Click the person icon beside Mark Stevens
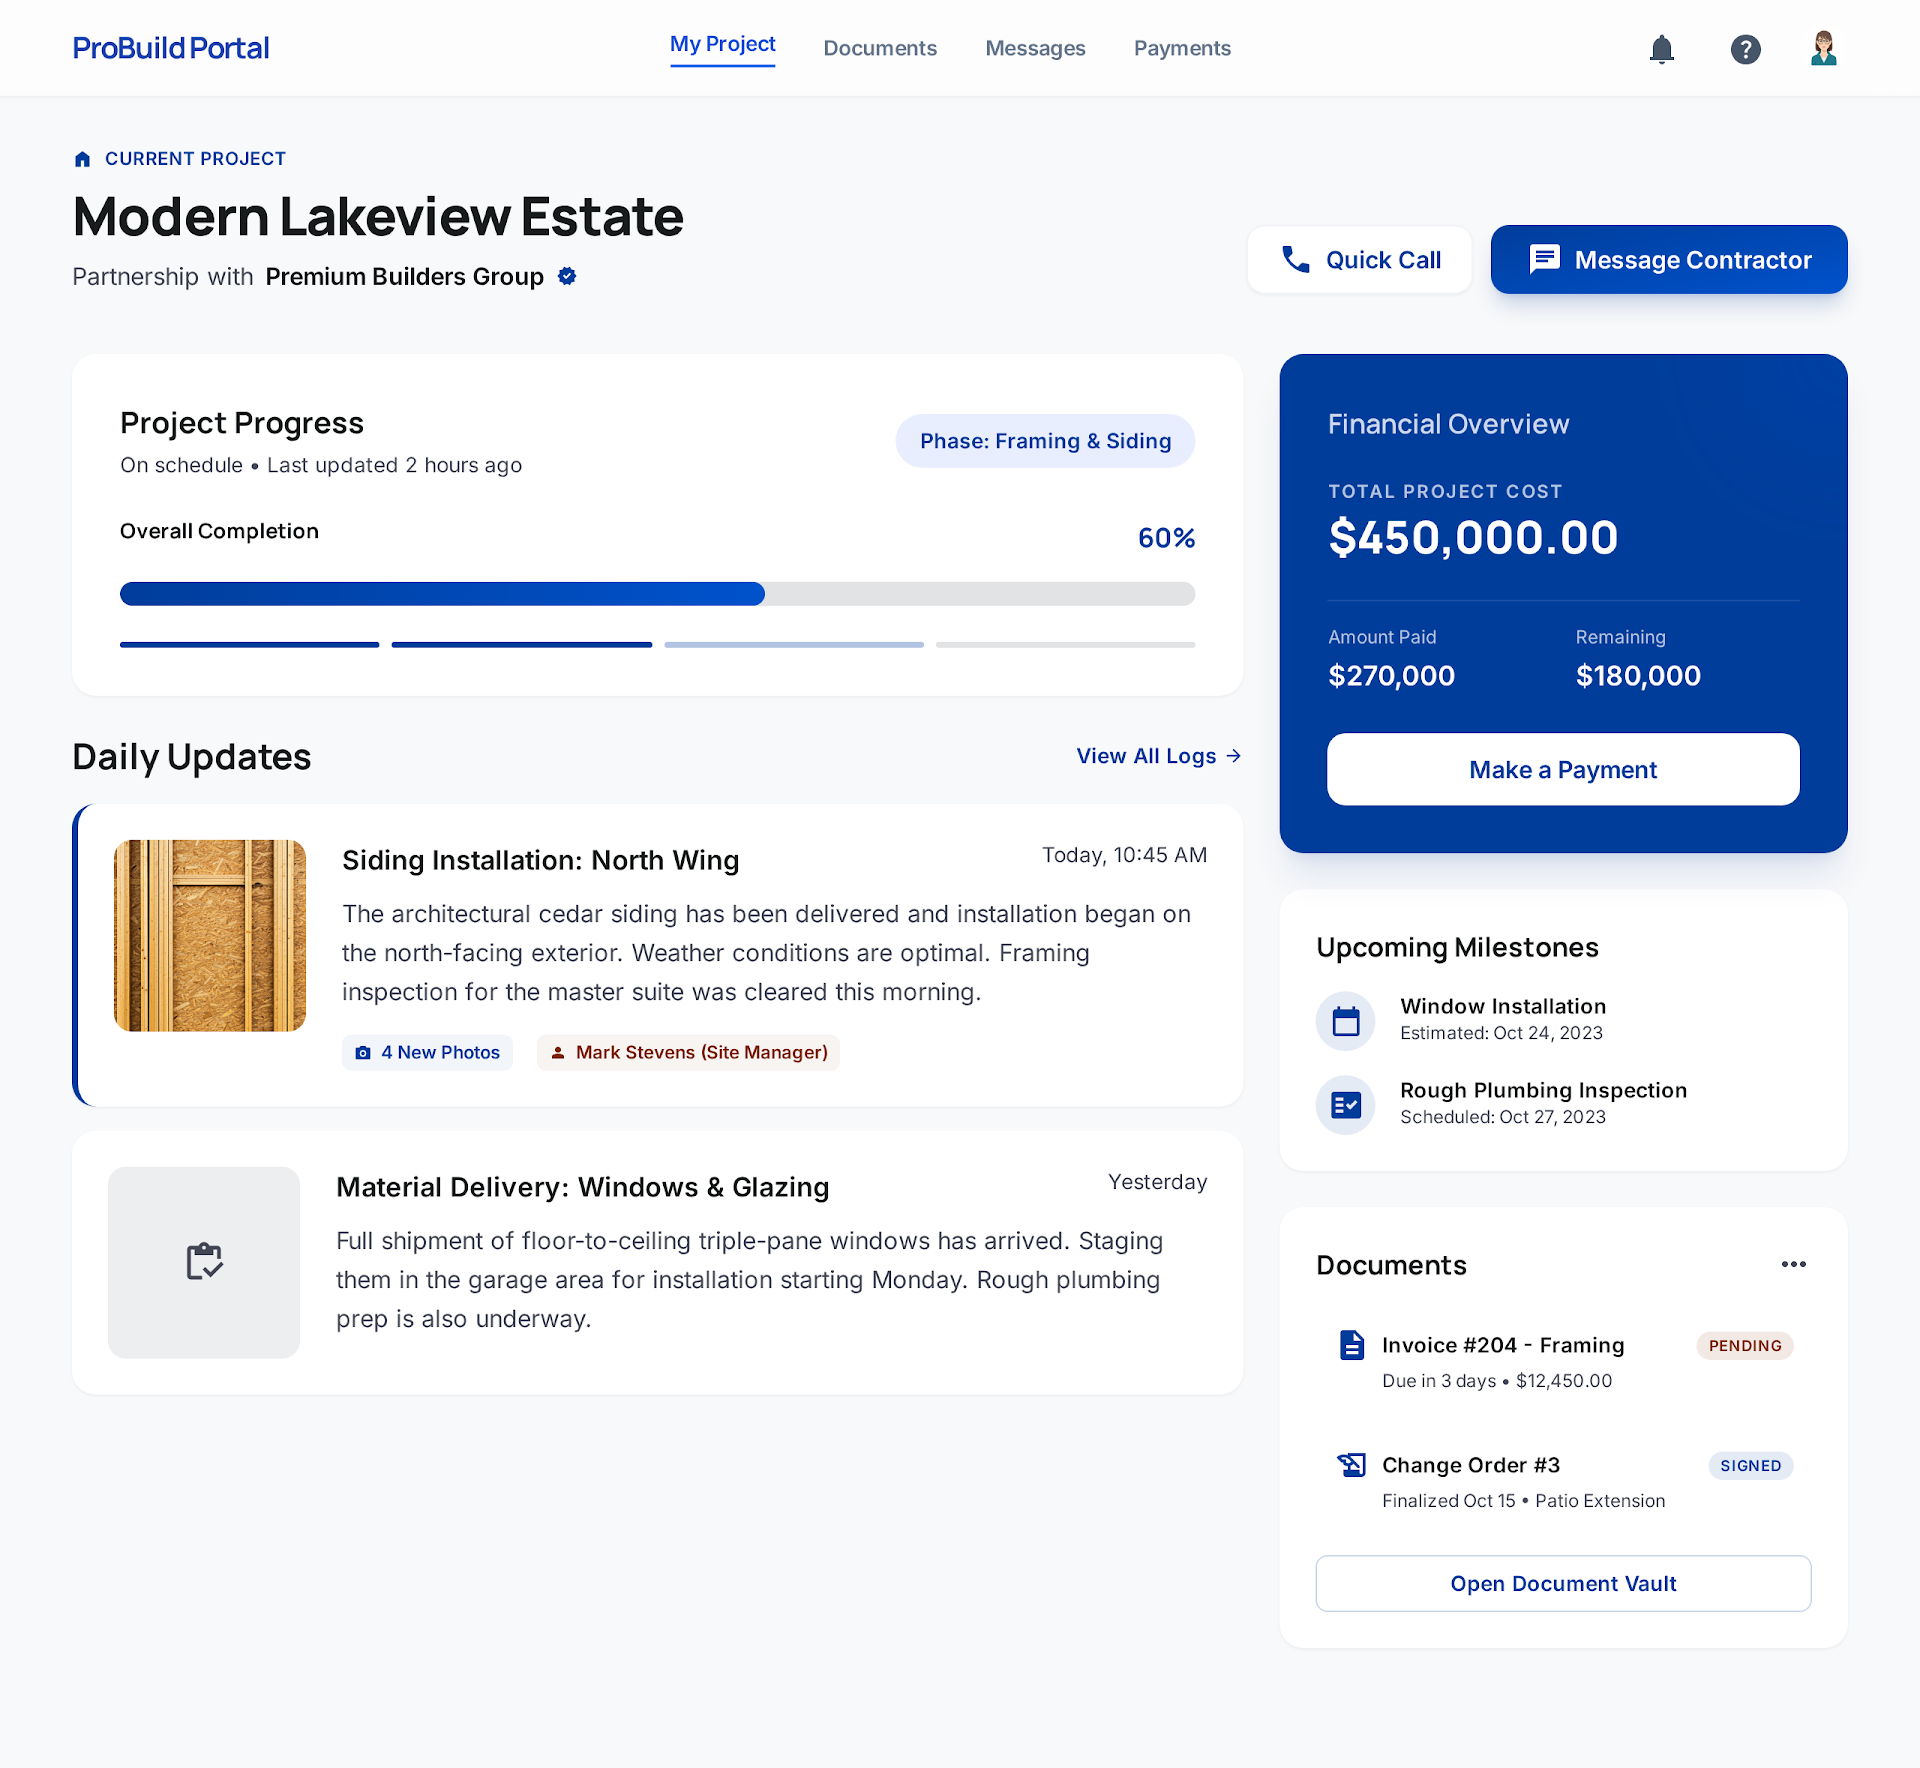1920x1768 pixels. (x=558, y=1053)
